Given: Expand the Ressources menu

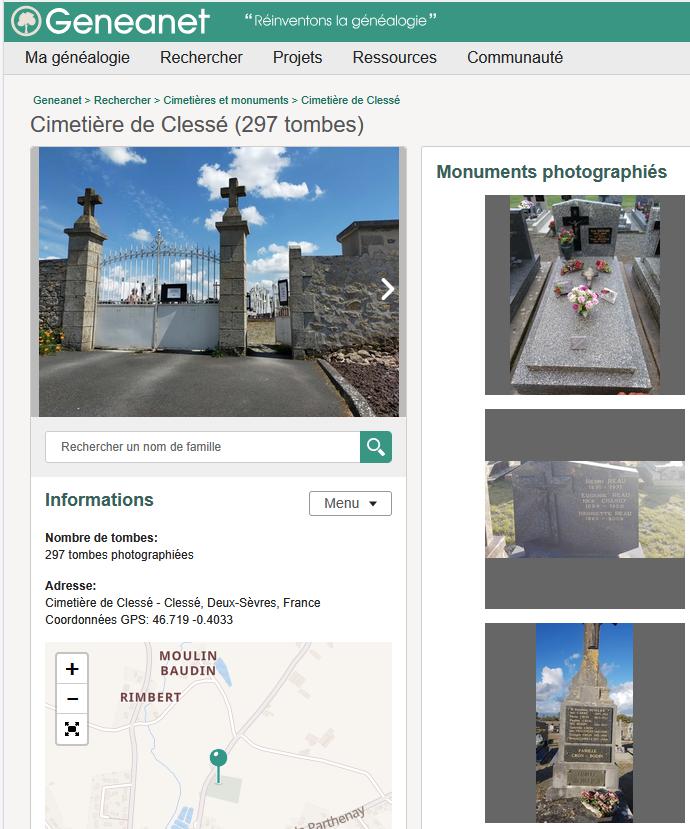Looking at the screenshot, I should tap(394, 58).
